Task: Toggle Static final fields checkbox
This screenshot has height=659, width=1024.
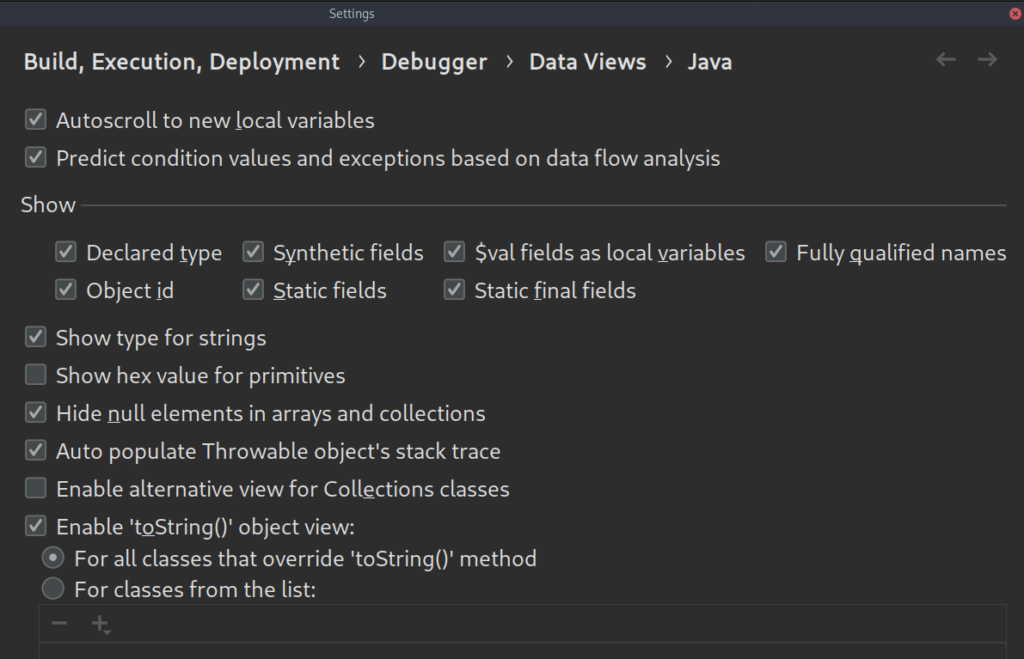Action: (x=454, y=290)
